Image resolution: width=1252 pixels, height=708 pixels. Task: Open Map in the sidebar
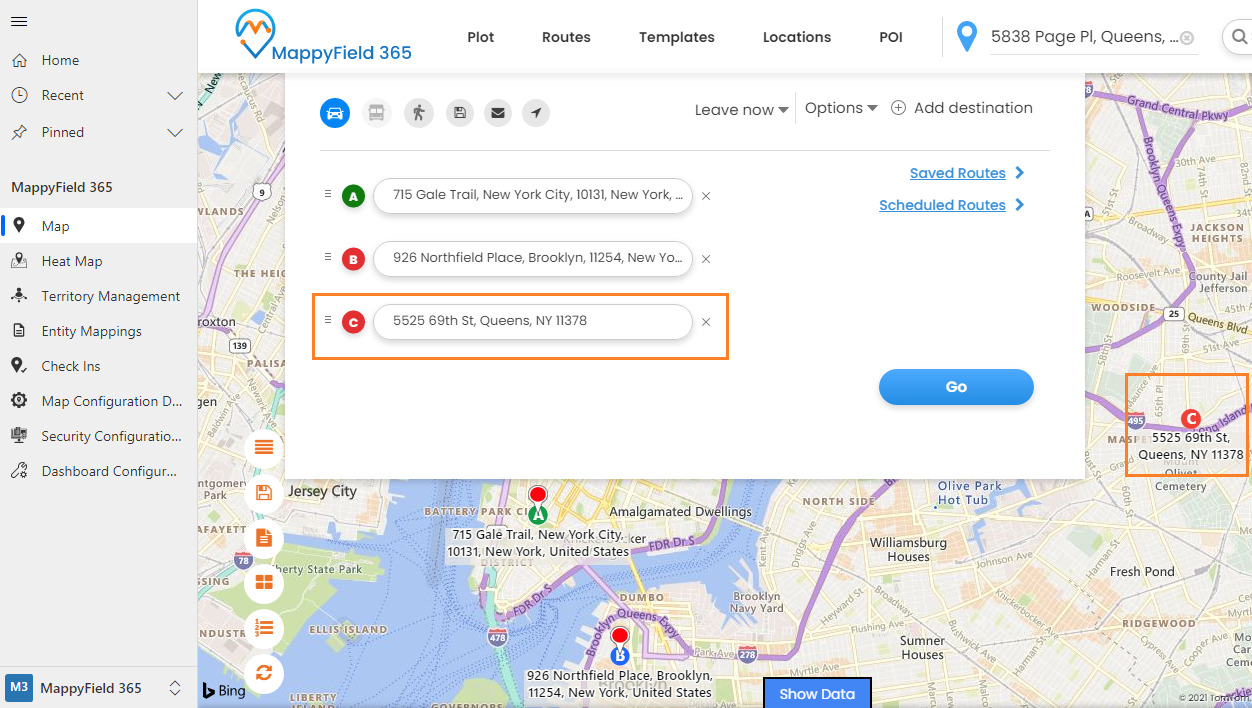(x=98, y=226)
